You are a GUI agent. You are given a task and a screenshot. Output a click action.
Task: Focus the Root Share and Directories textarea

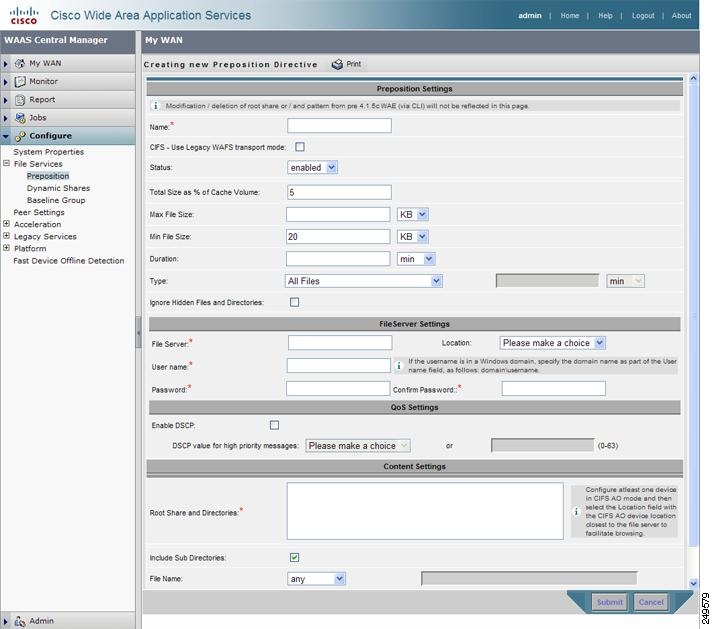click(425, 511)
